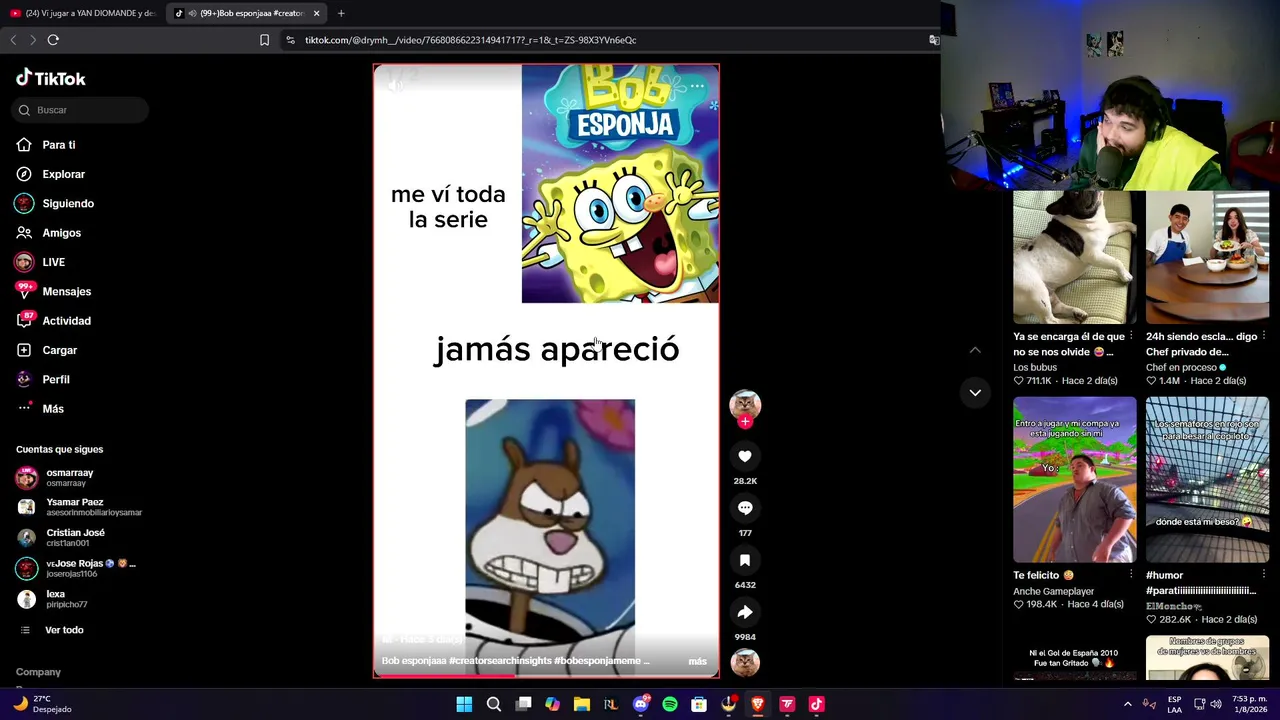The height and width of the screenshot is (720, 1280).
Task: Toggle the video mute speaker icon
Action: 396,86
